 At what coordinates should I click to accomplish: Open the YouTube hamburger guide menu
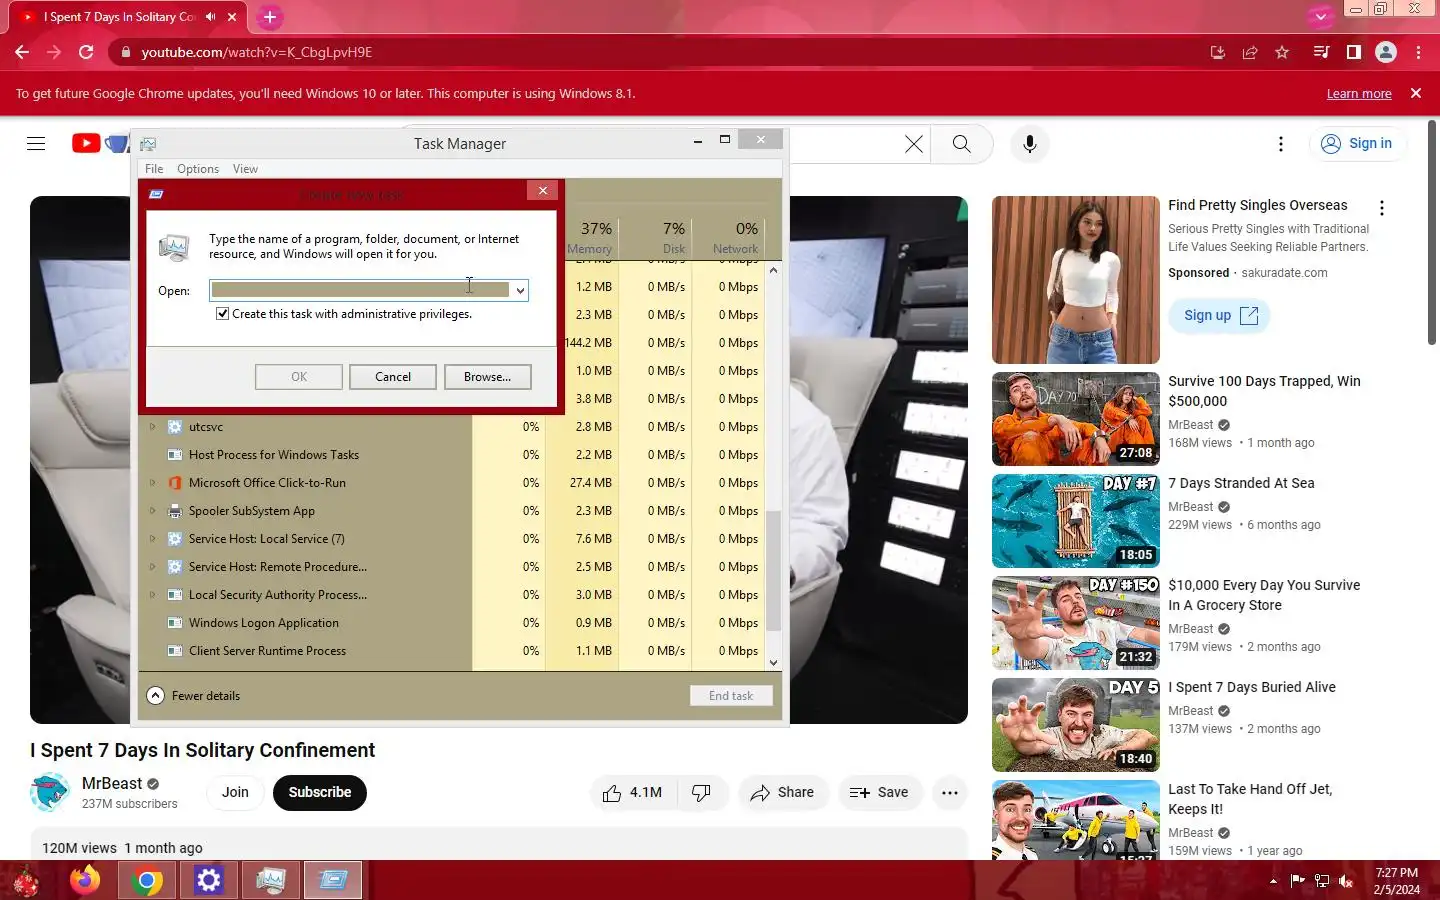click(x=36, y=144)
